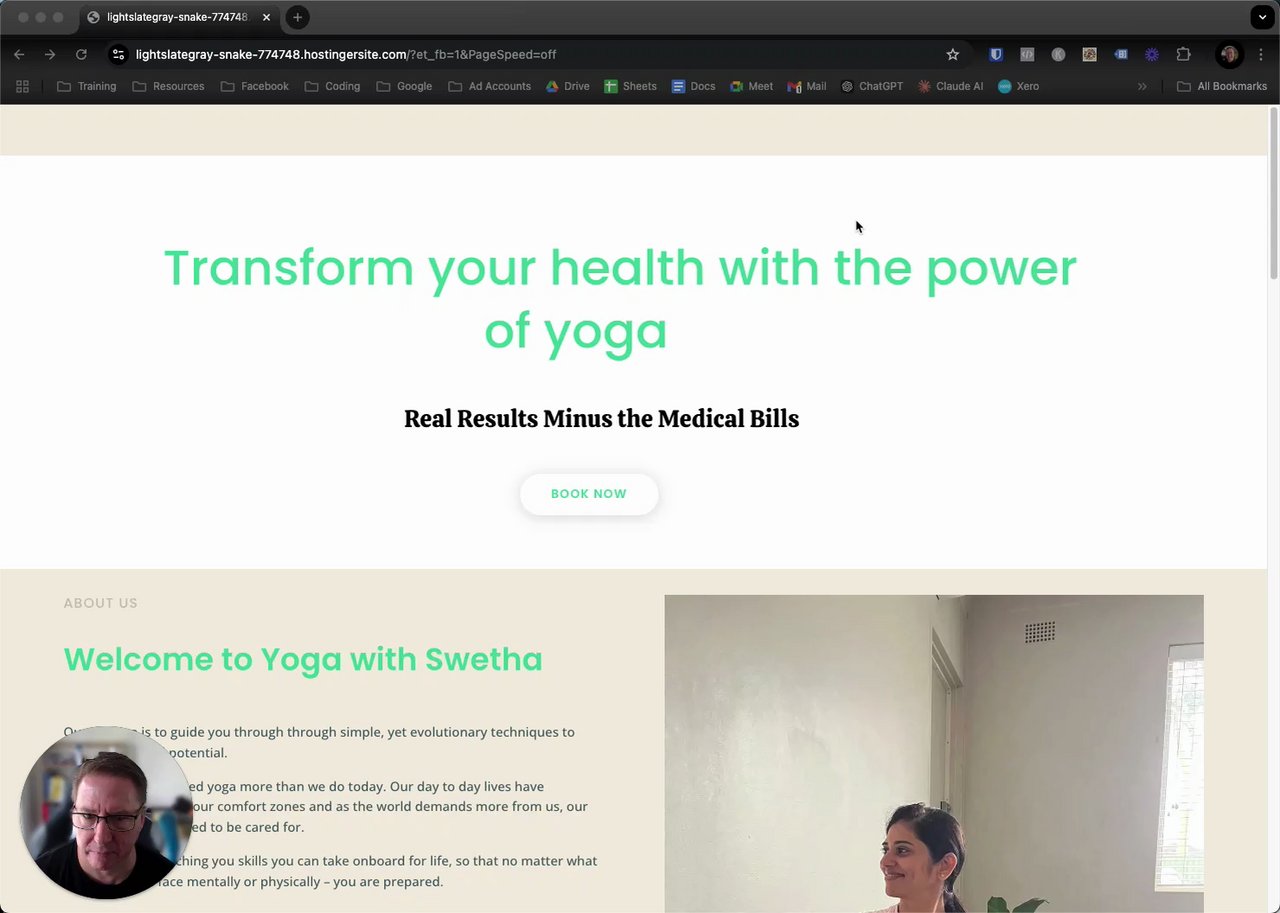1280x913 pixels.
Task: Expand the tab search dropdown arrow
Action: click(x=1262, y=17)
